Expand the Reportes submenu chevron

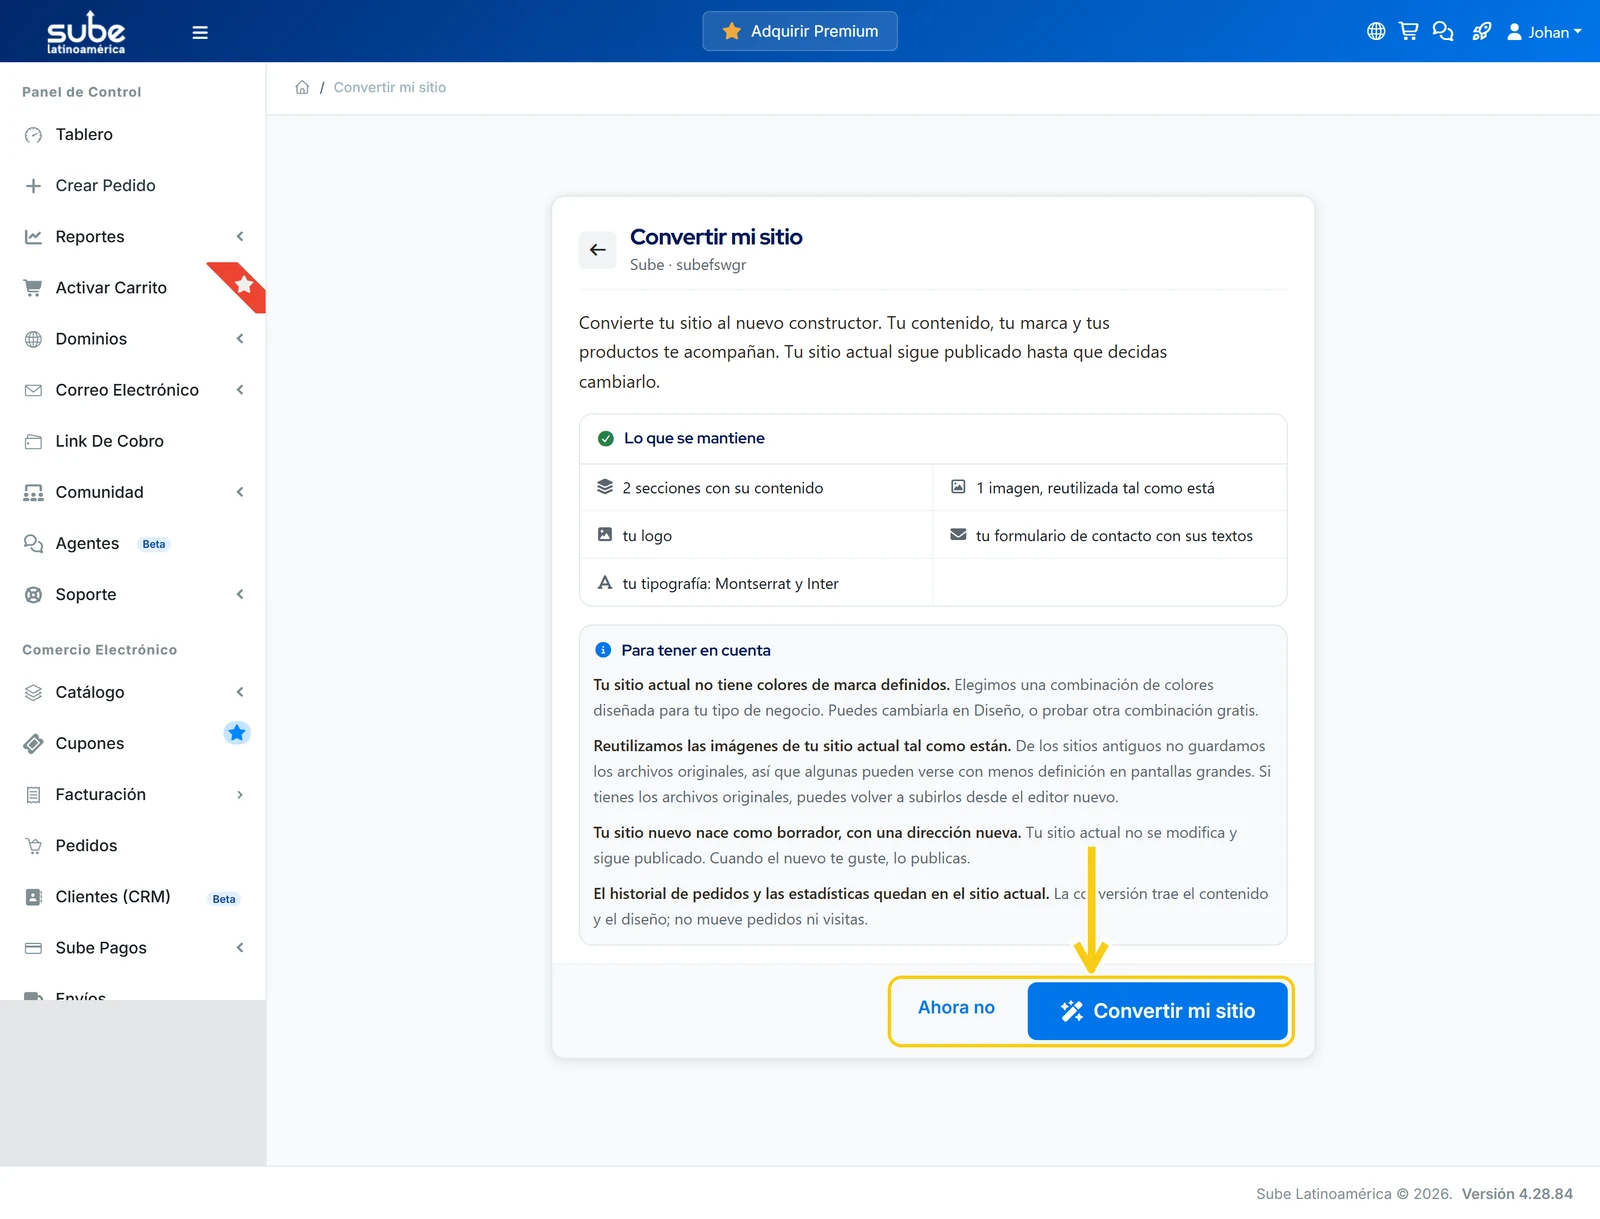pos(240,237)
